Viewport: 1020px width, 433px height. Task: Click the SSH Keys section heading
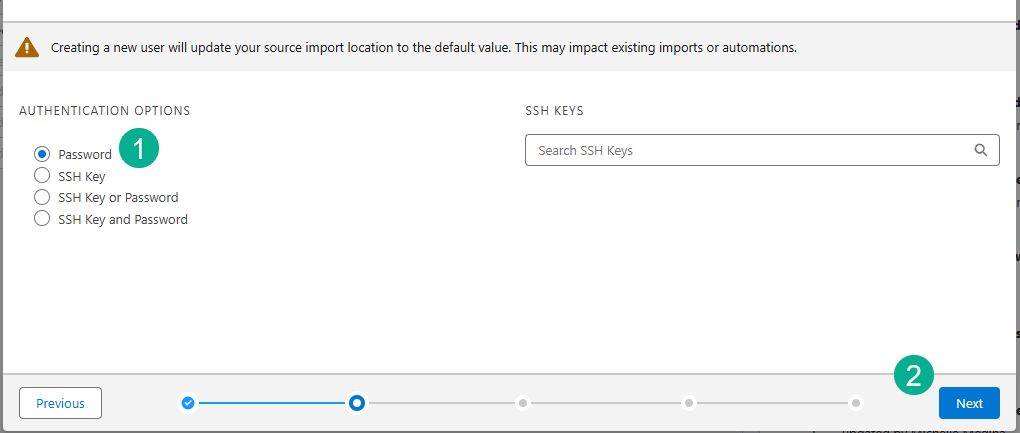pos(554,111)
